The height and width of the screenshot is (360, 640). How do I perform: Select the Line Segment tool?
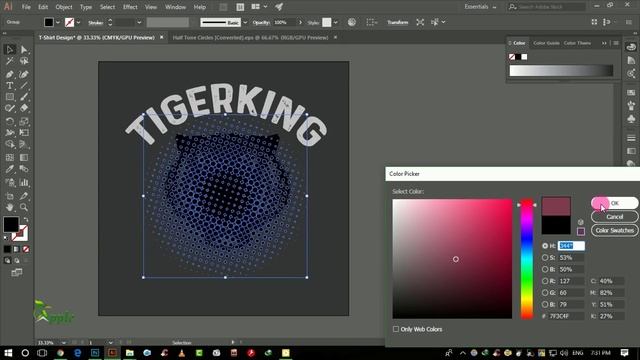[x=24, y=86]
